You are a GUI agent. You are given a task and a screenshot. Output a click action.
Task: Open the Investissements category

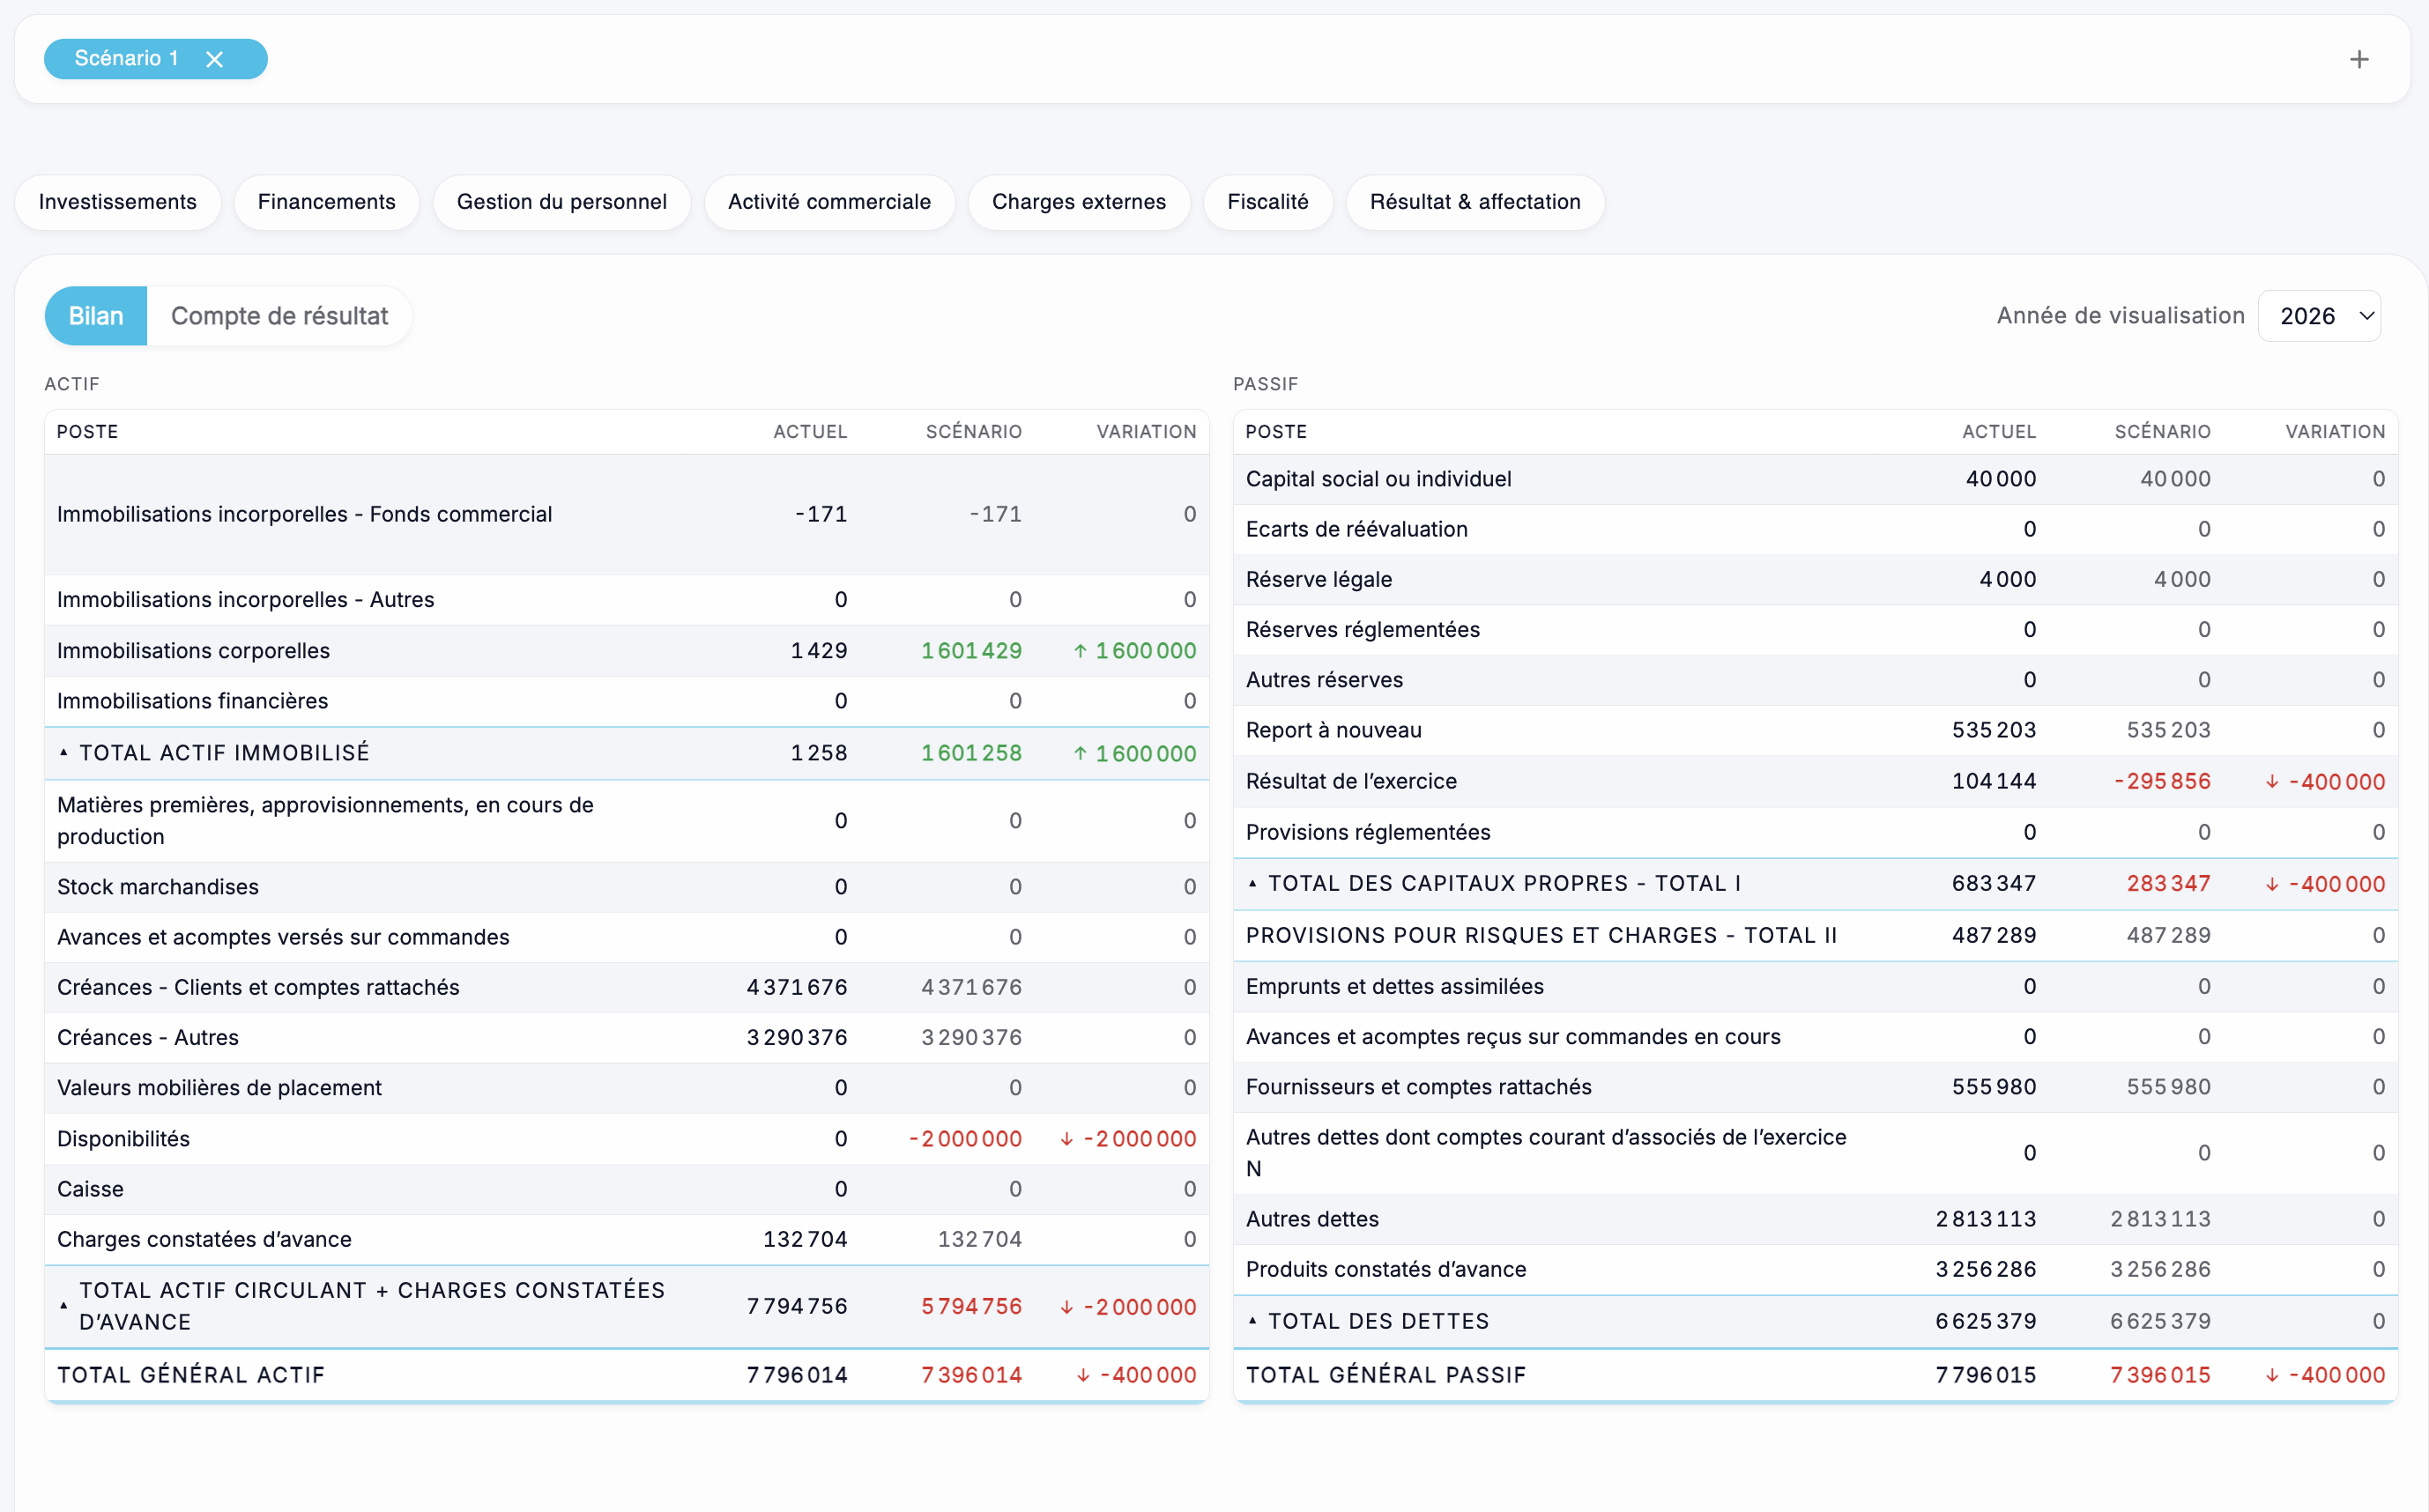118,202
